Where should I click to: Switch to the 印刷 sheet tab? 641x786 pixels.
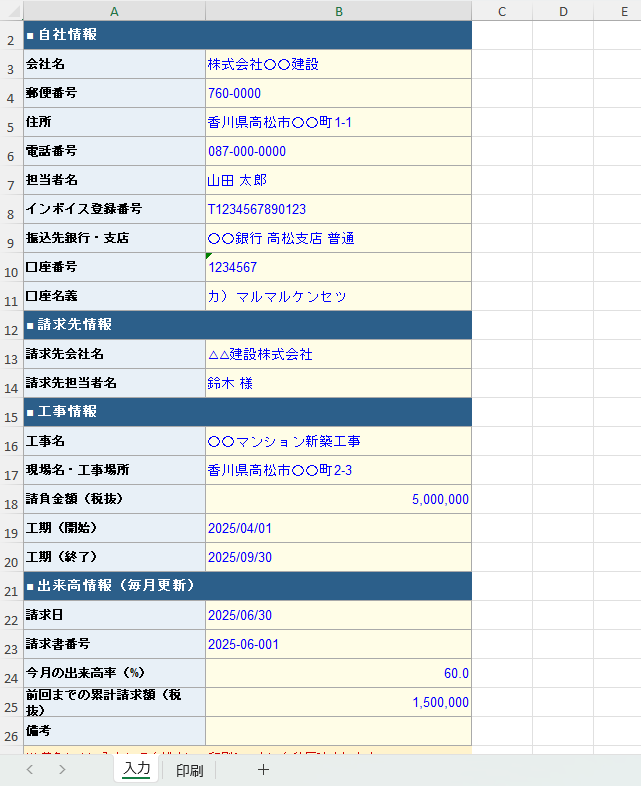pos(189,770)
